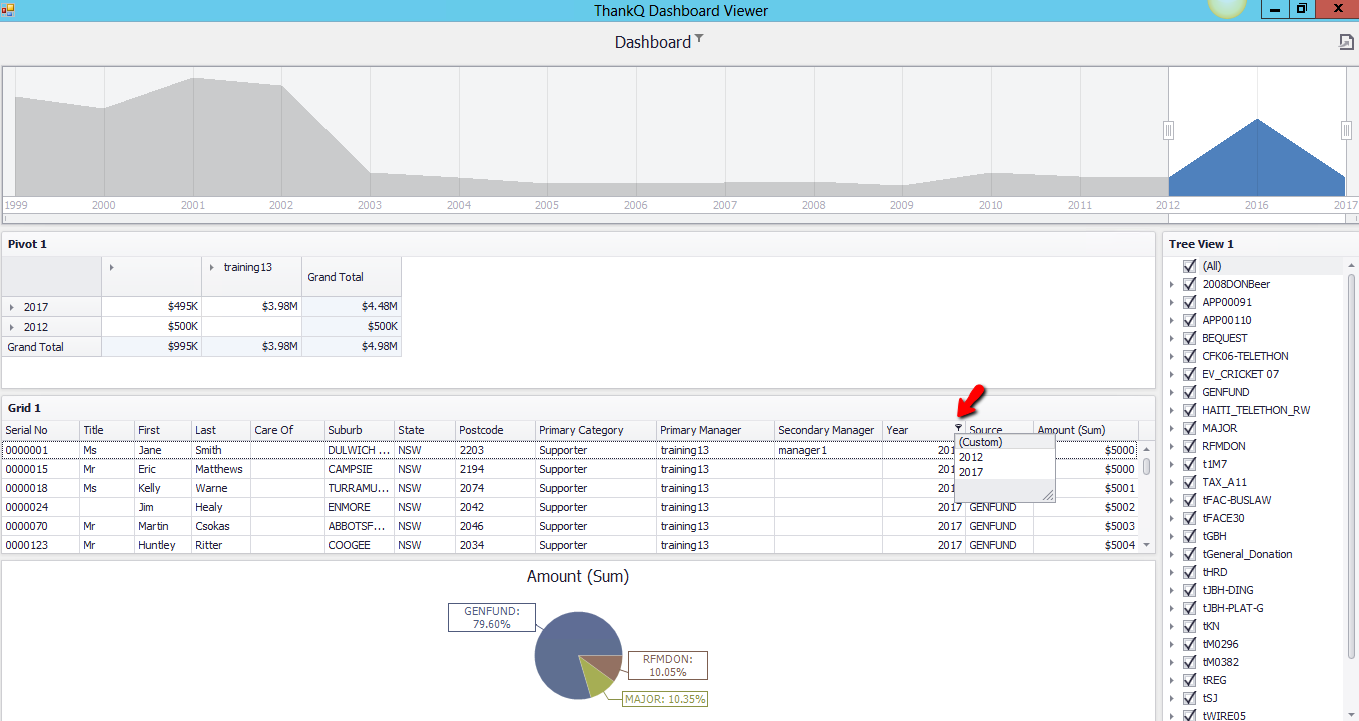Expand the training13 pivot column
Viewport: 1359px width, 721px height.
212,267
